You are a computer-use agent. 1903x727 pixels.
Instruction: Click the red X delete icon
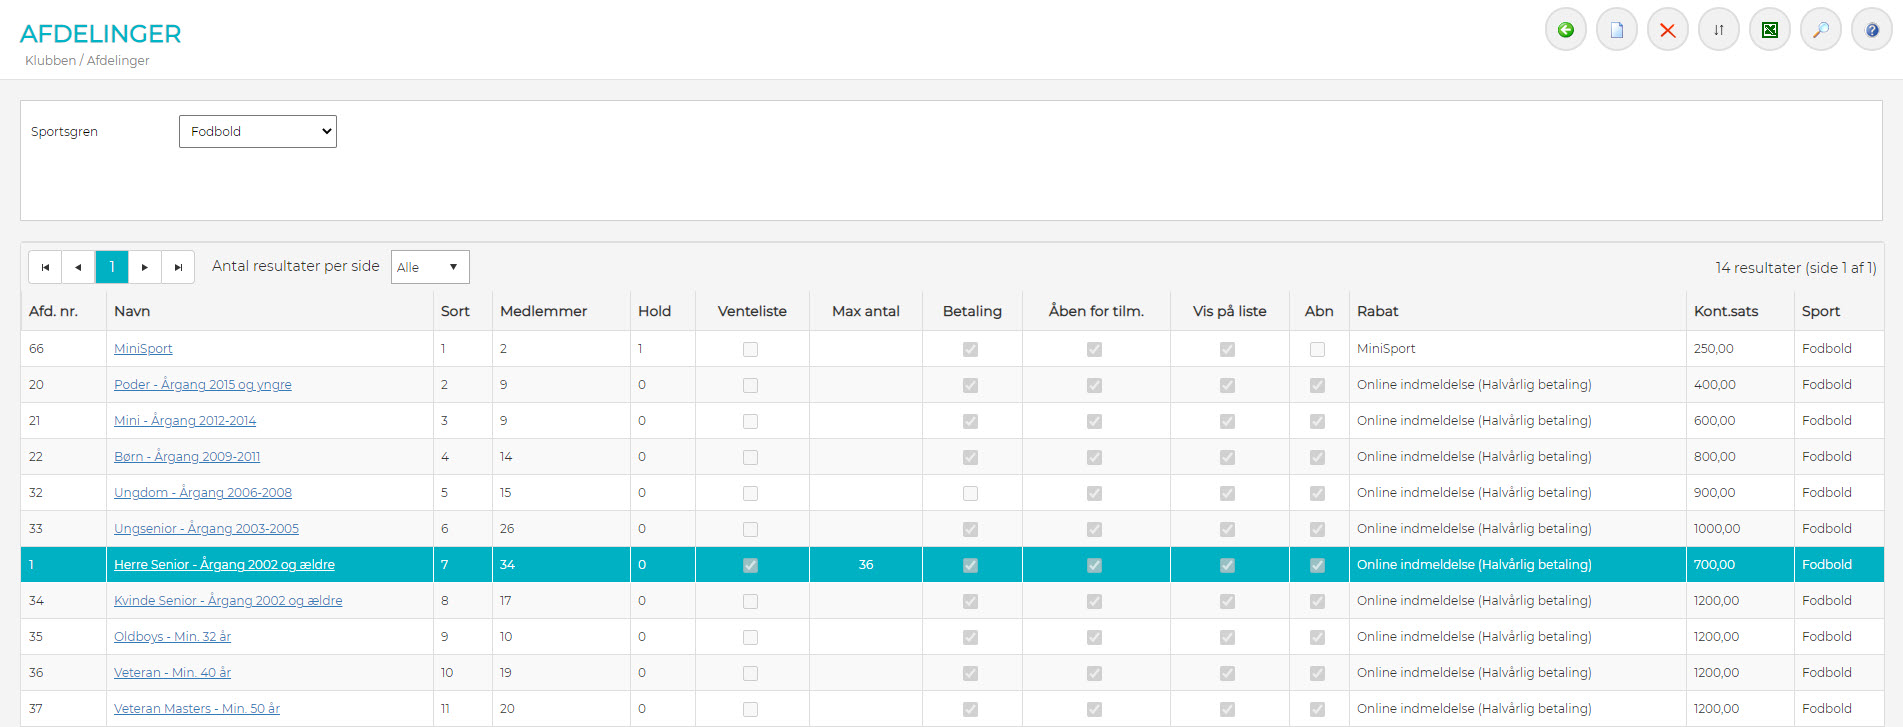tap(1667, 30)
